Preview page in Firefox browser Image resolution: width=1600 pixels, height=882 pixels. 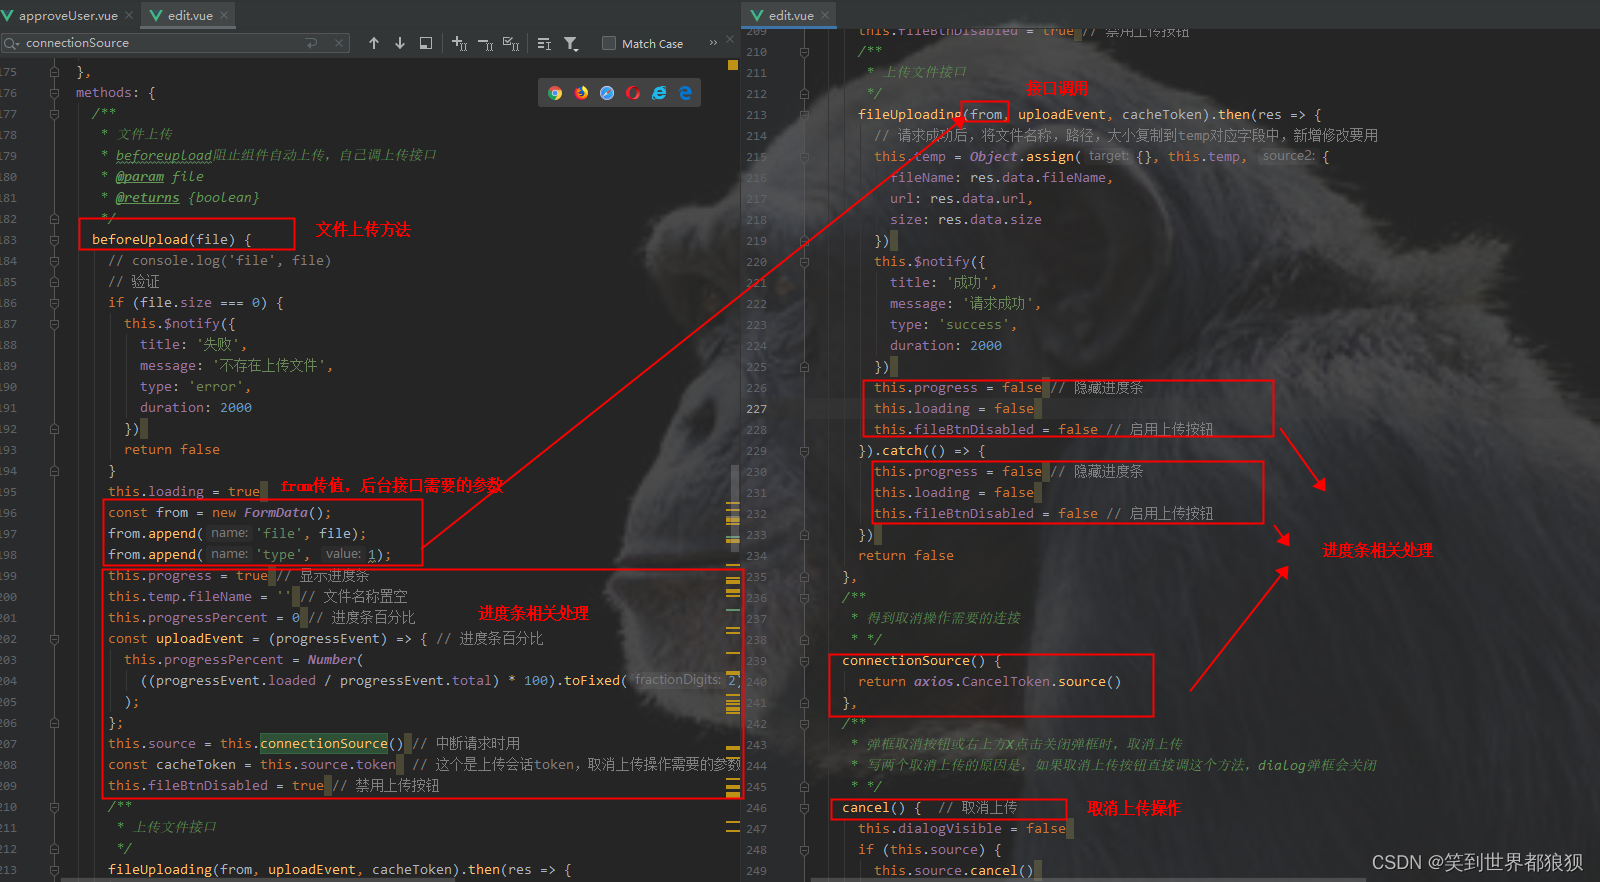click(581, 93)
